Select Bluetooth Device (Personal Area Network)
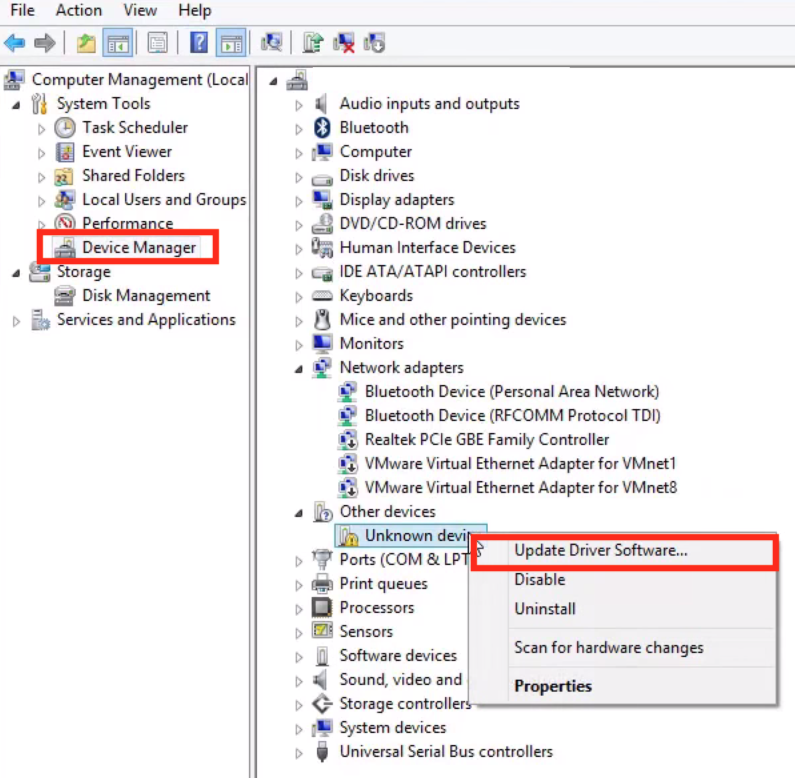 (512, 392)
